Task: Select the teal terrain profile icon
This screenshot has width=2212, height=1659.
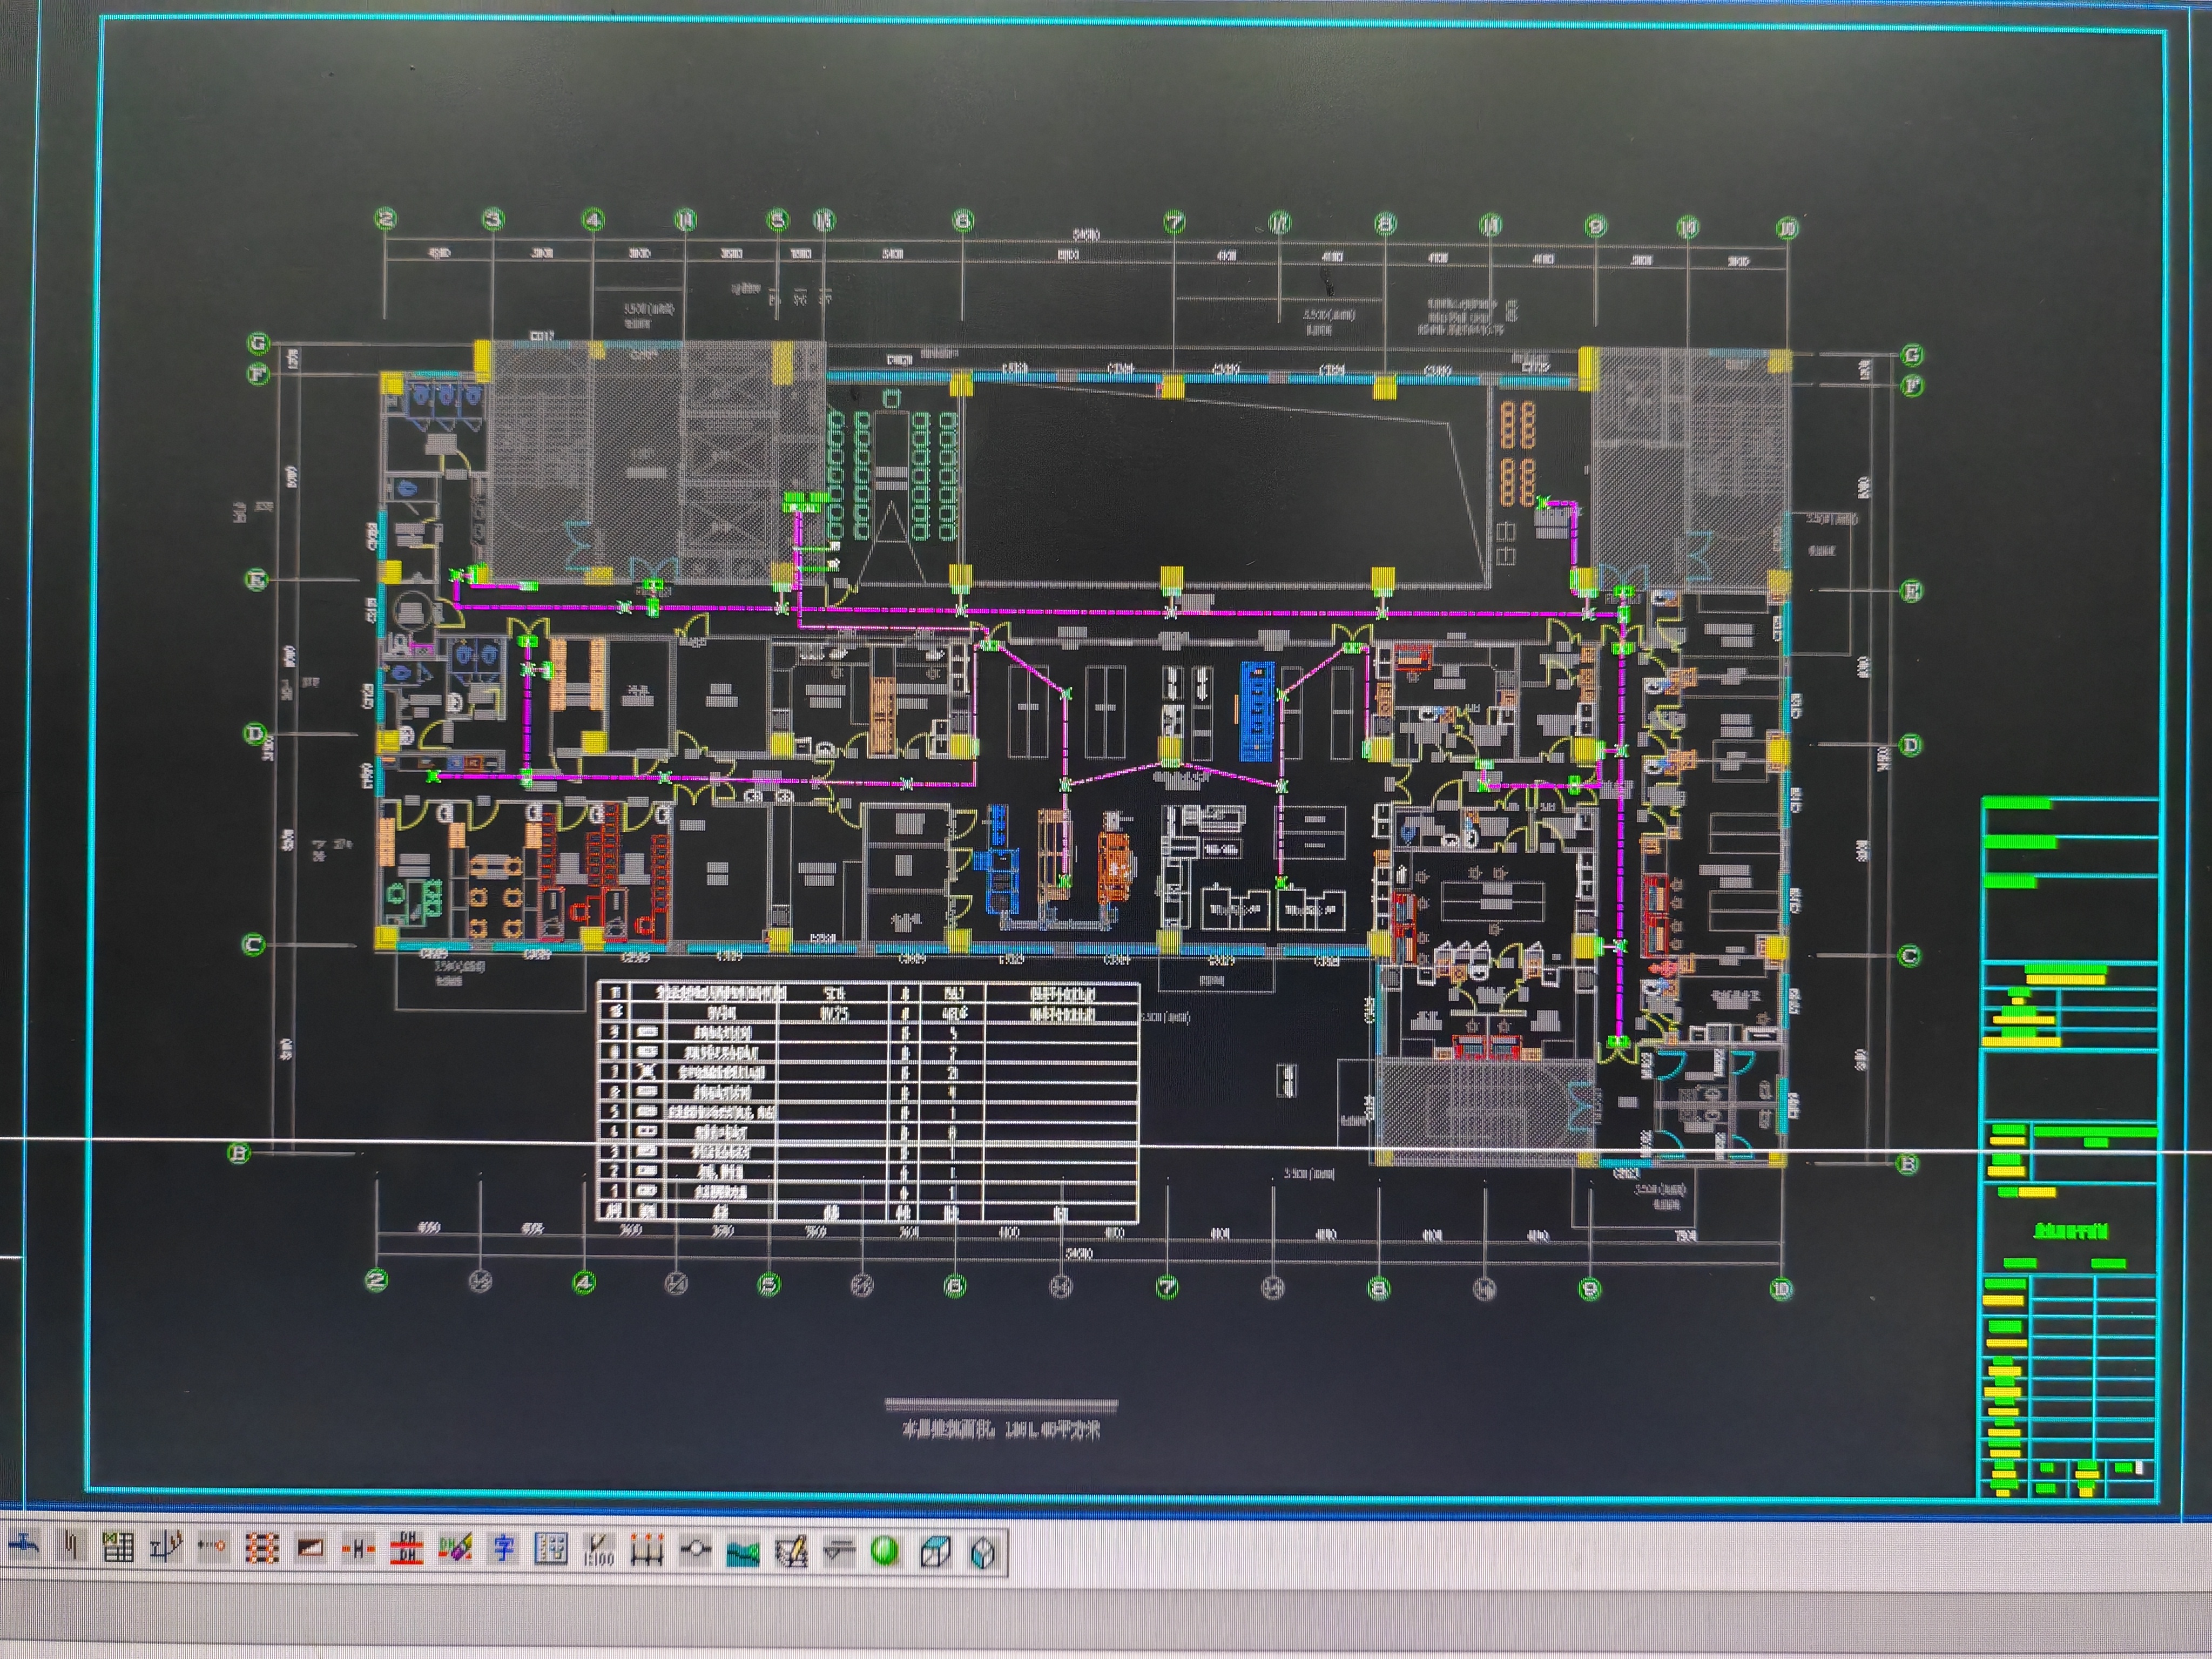Action: [743, 1553]
